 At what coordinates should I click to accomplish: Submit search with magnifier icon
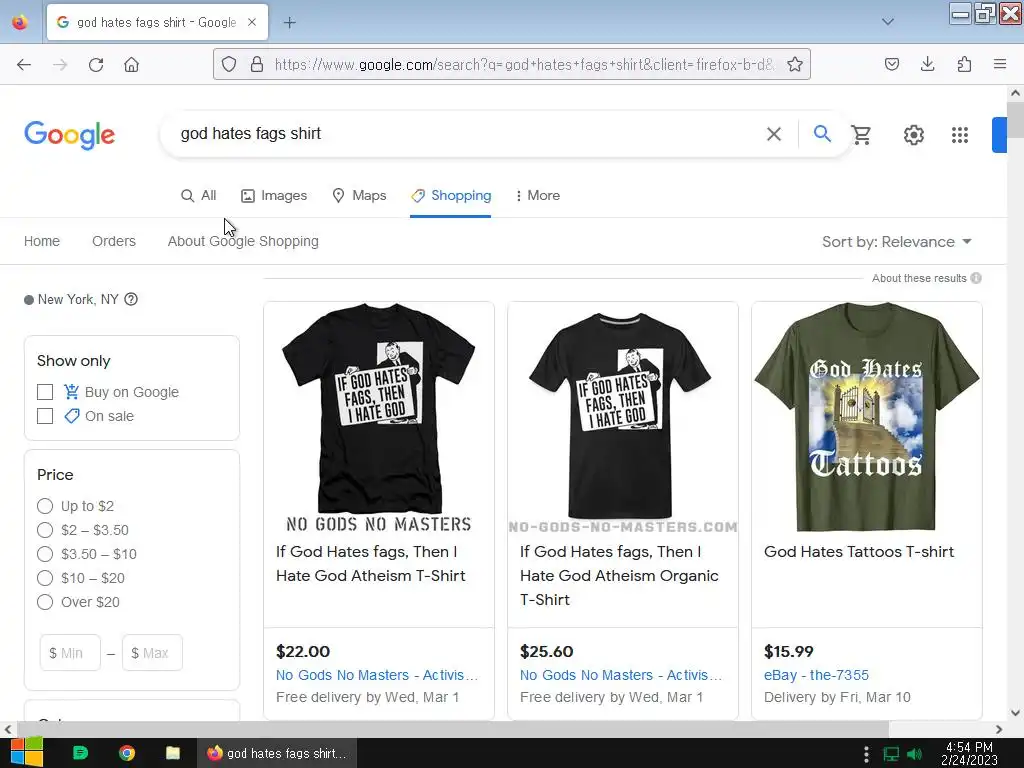click(822, 134)
